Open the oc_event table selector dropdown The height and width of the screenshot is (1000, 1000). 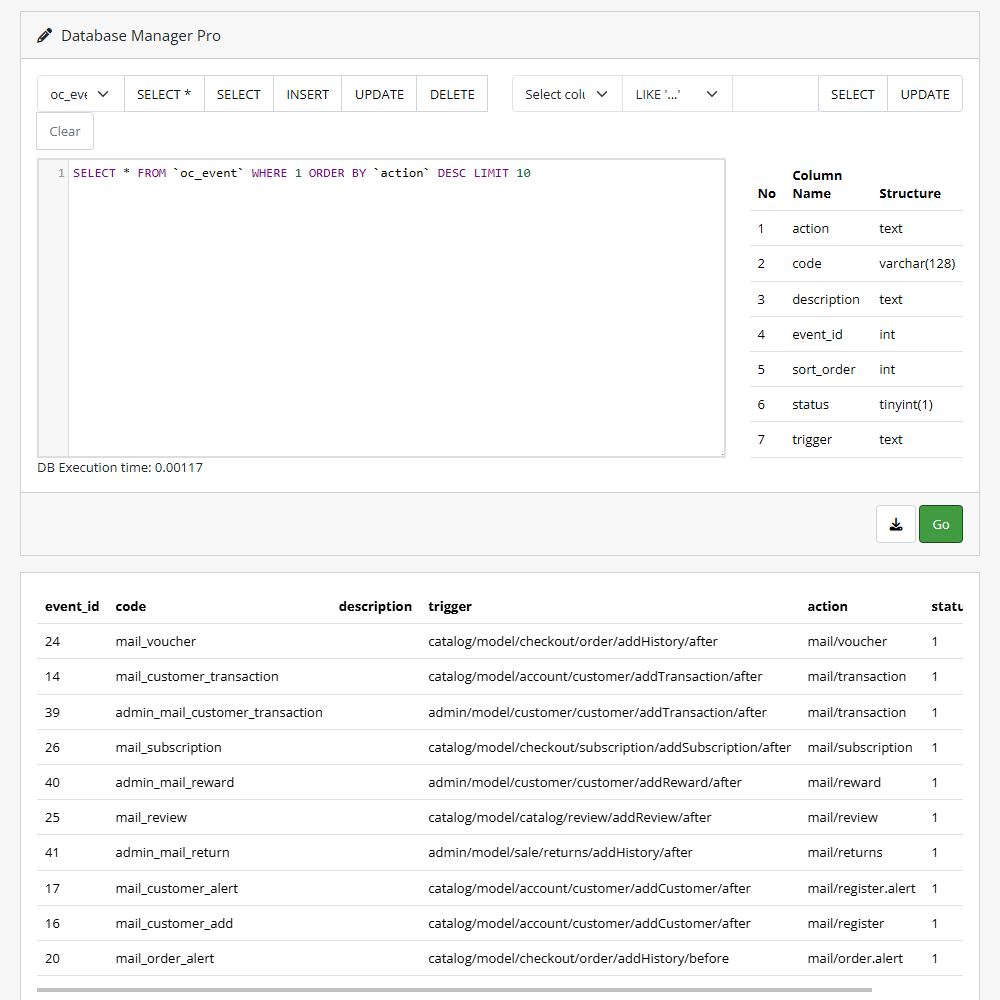click(80, 94)
